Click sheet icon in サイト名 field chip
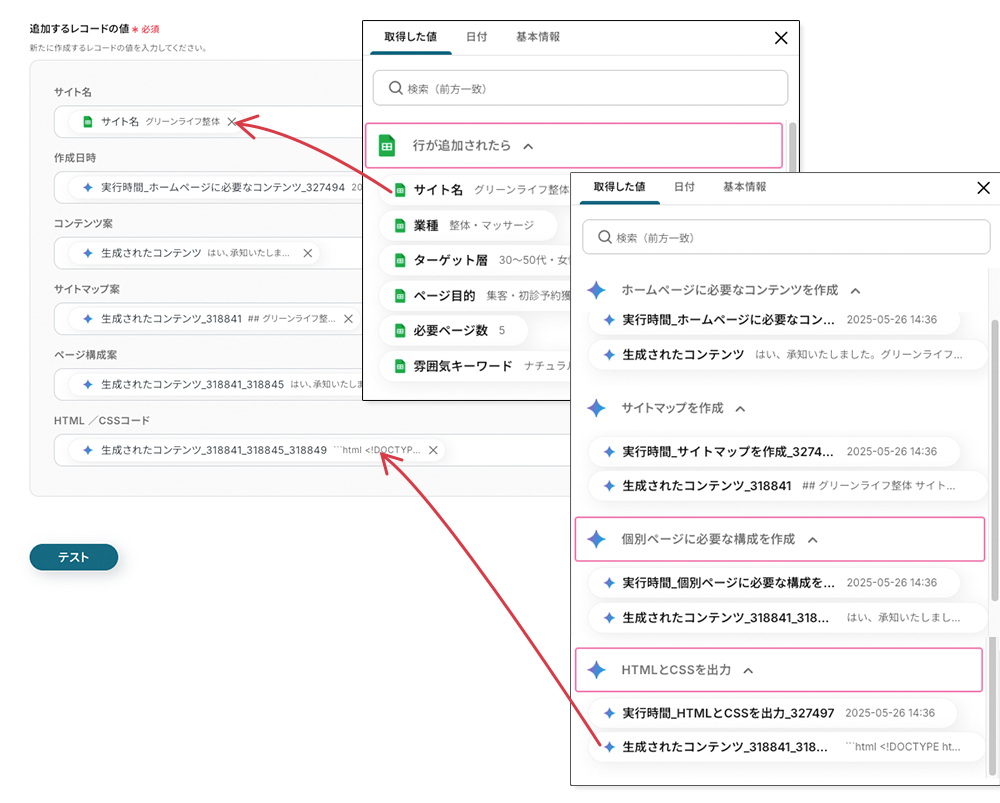Viewport: 1000px width, 803px height. [88, 122]
